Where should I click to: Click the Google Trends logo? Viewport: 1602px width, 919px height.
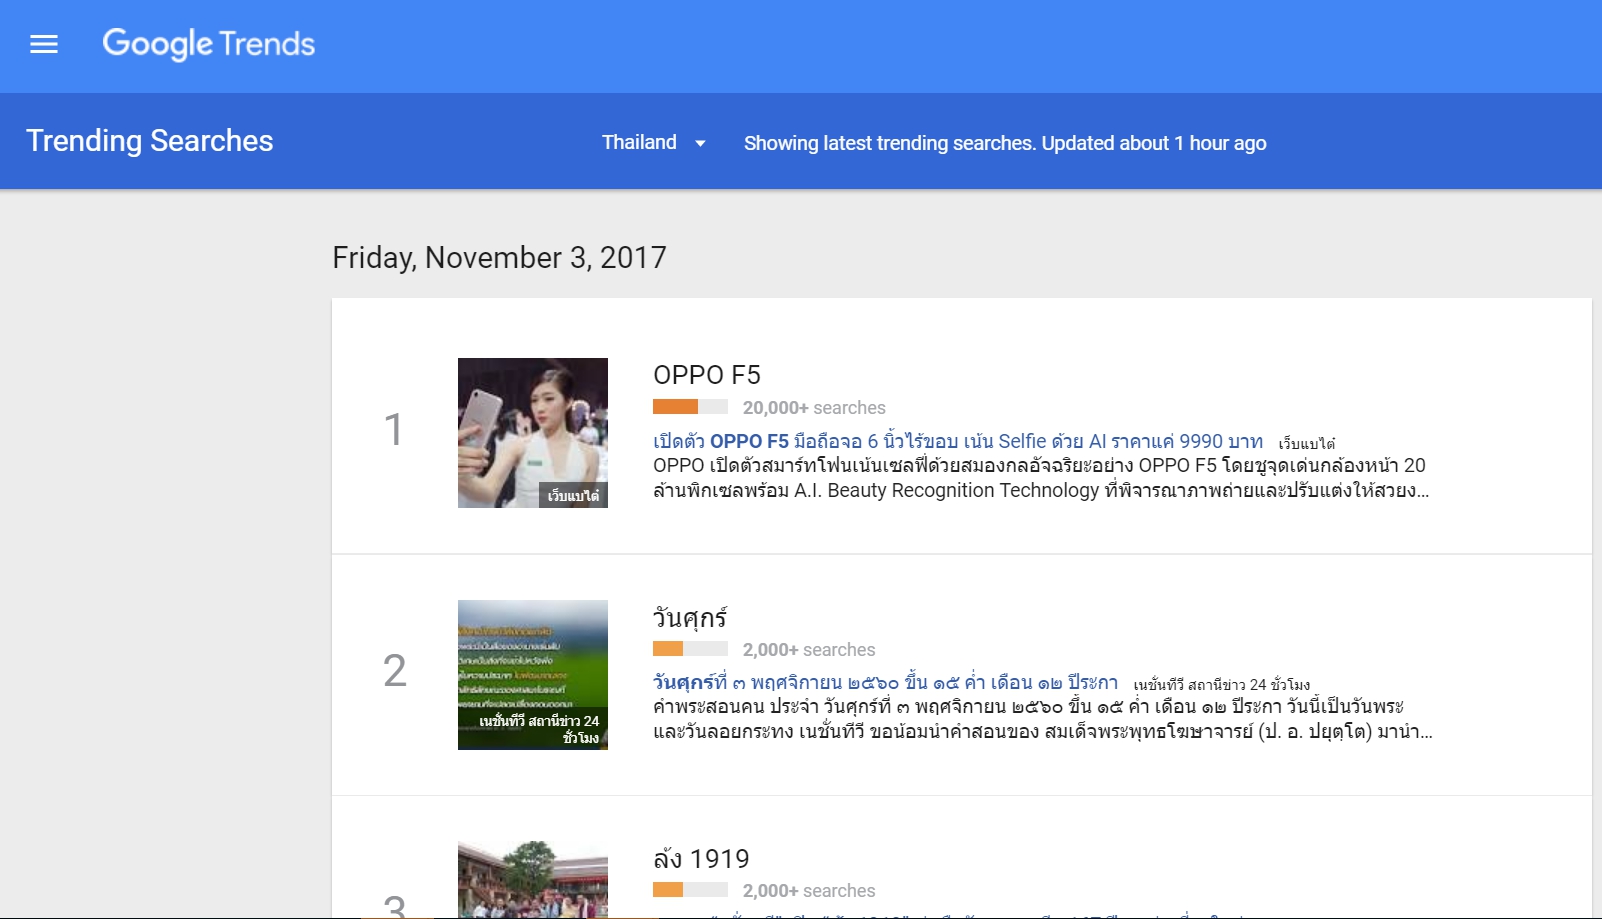coord(208,44)
